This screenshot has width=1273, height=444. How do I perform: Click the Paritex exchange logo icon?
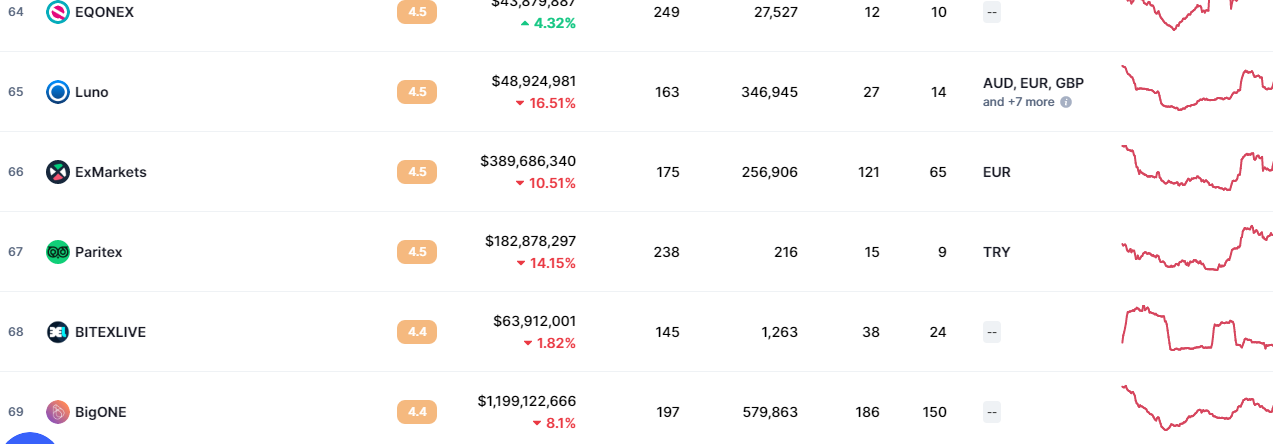pyautogui.click(x=58, y=252)
